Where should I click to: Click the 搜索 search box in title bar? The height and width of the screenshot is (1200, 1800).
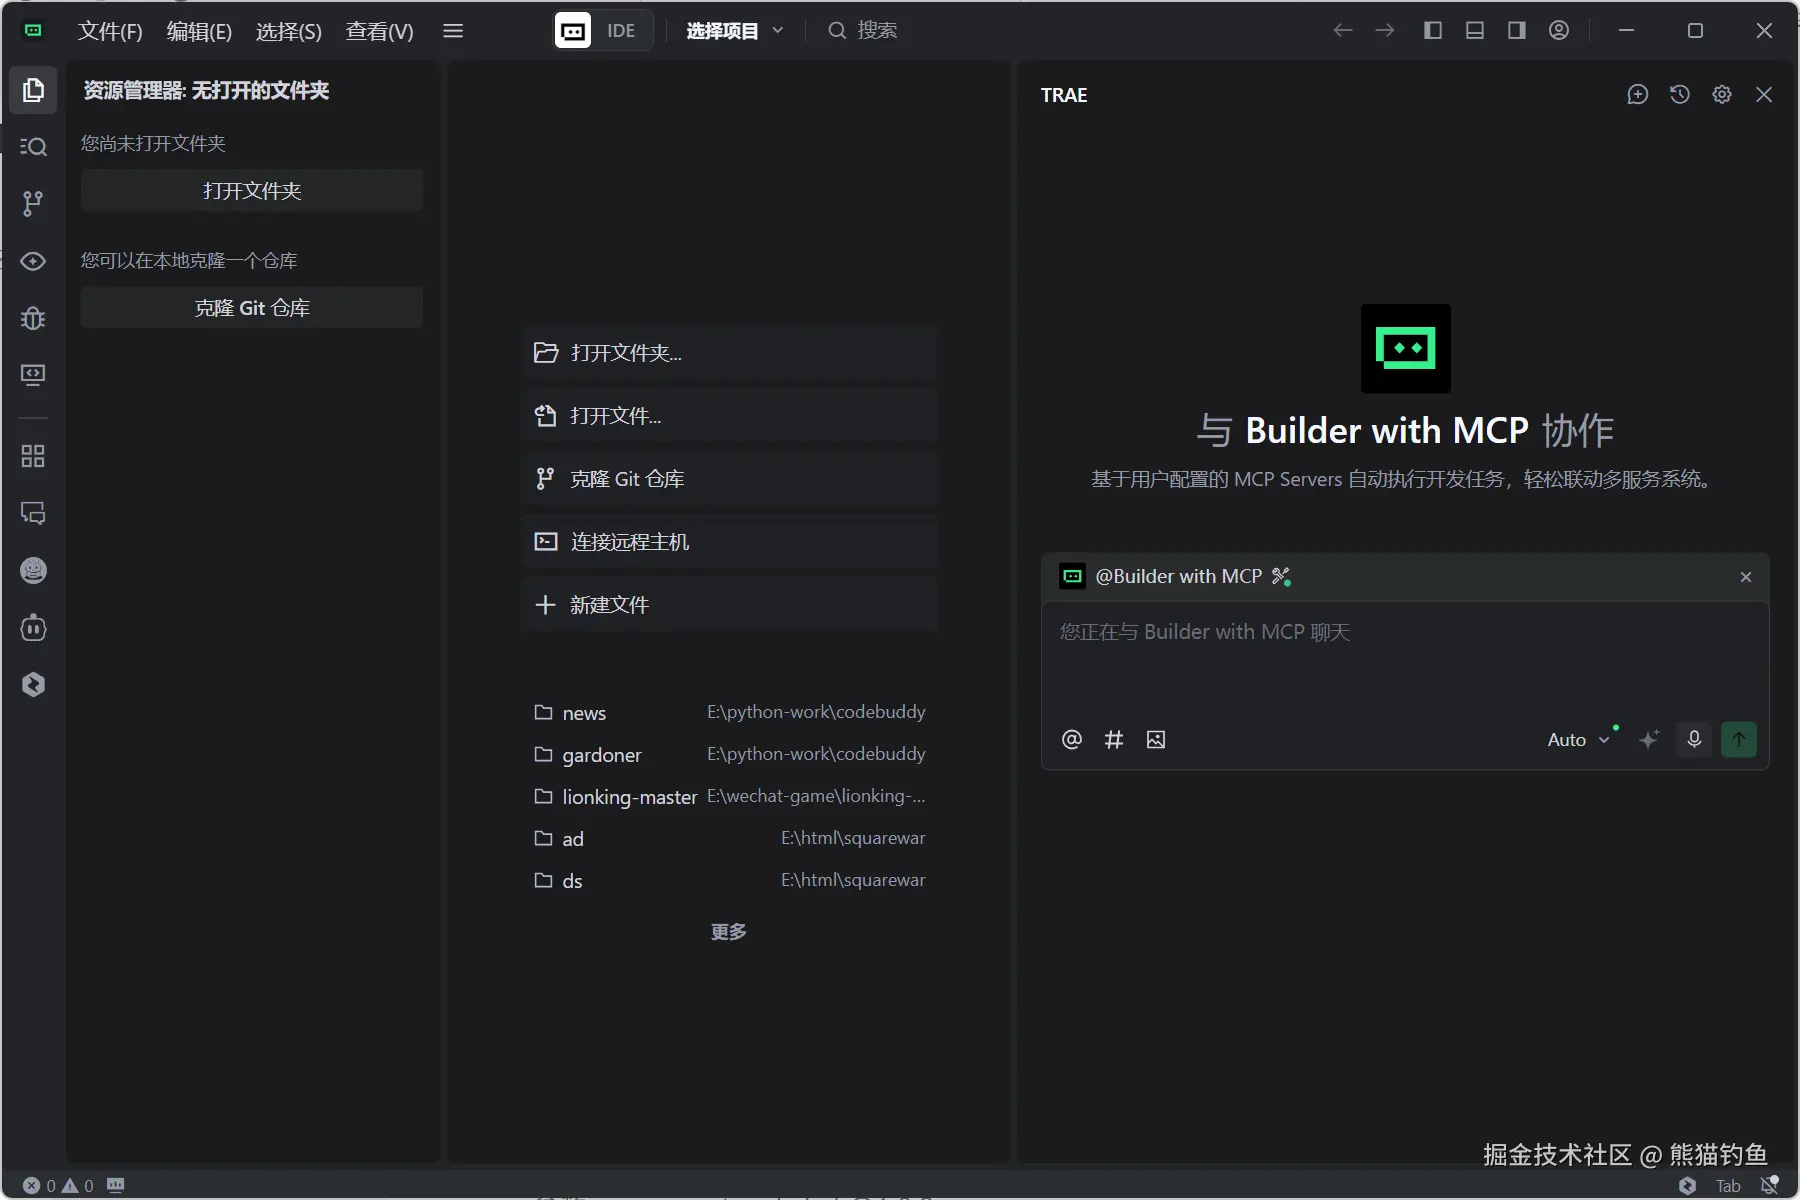(863, 31)
